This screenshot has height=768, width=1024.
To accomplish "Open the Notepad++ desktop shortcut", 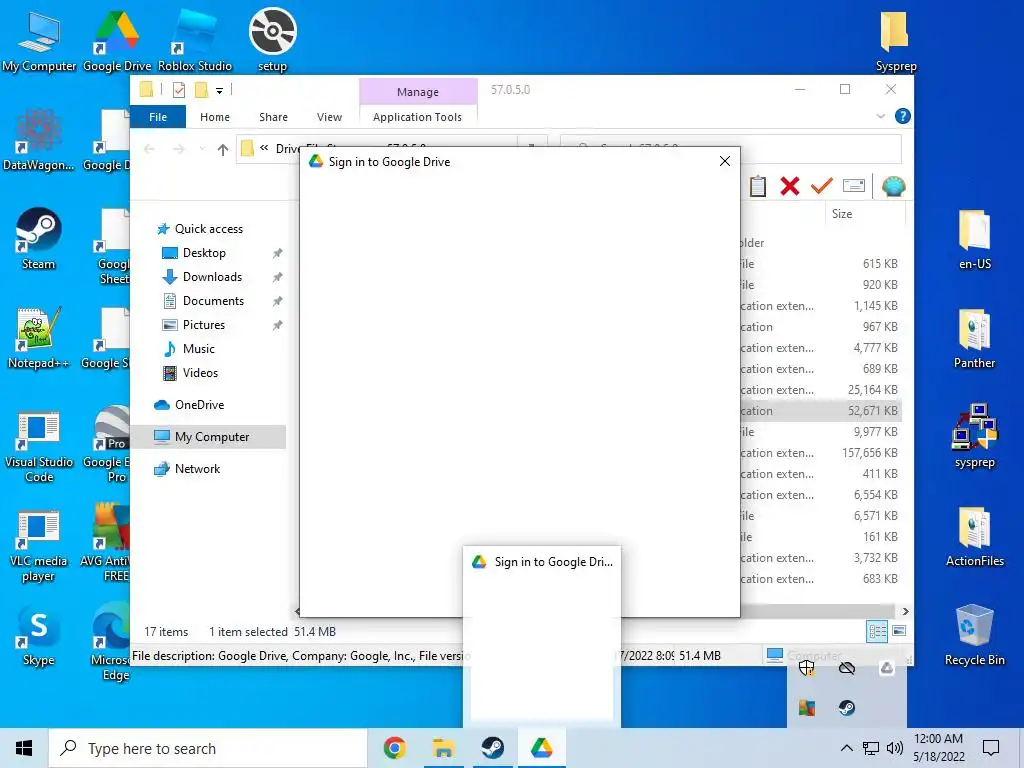I will [39, 338].
